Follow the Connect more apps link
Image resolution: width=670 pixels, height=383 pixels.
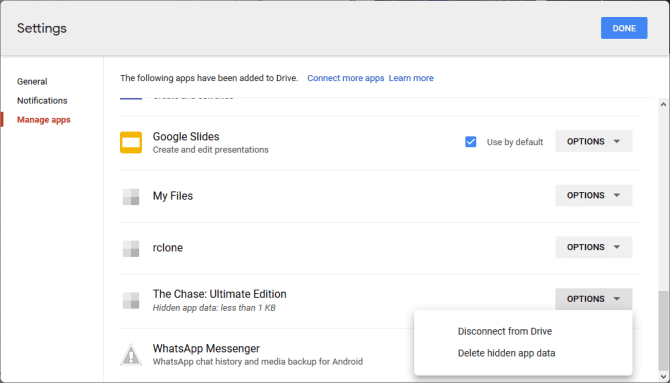coord(346,78)
